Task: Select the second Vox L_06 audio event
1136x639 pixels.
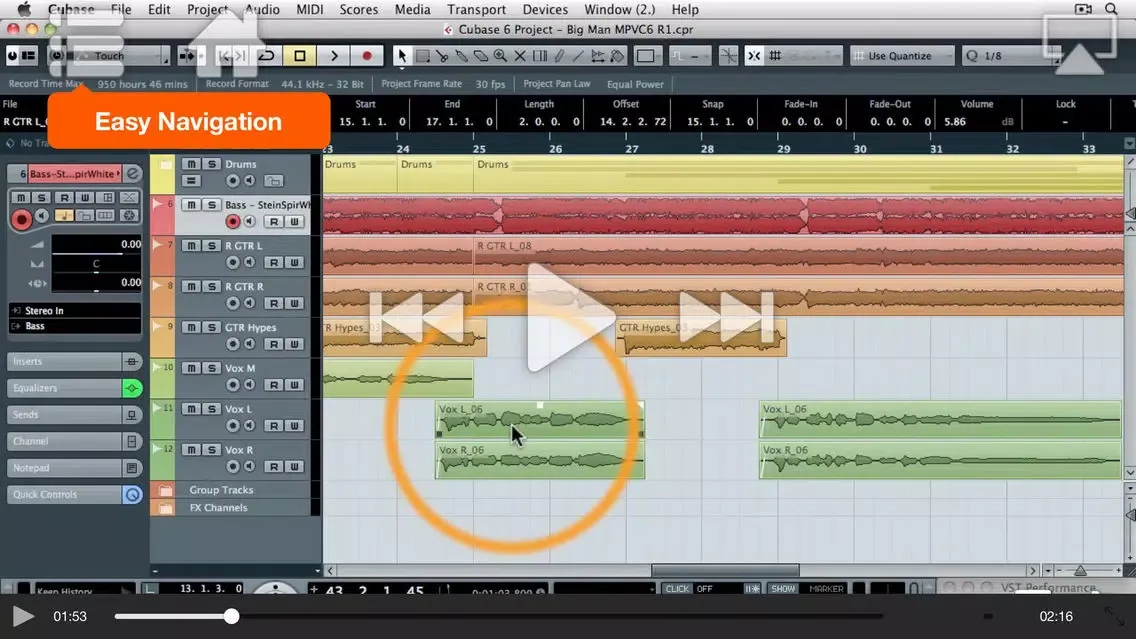Action: click(x=940, y=419)
